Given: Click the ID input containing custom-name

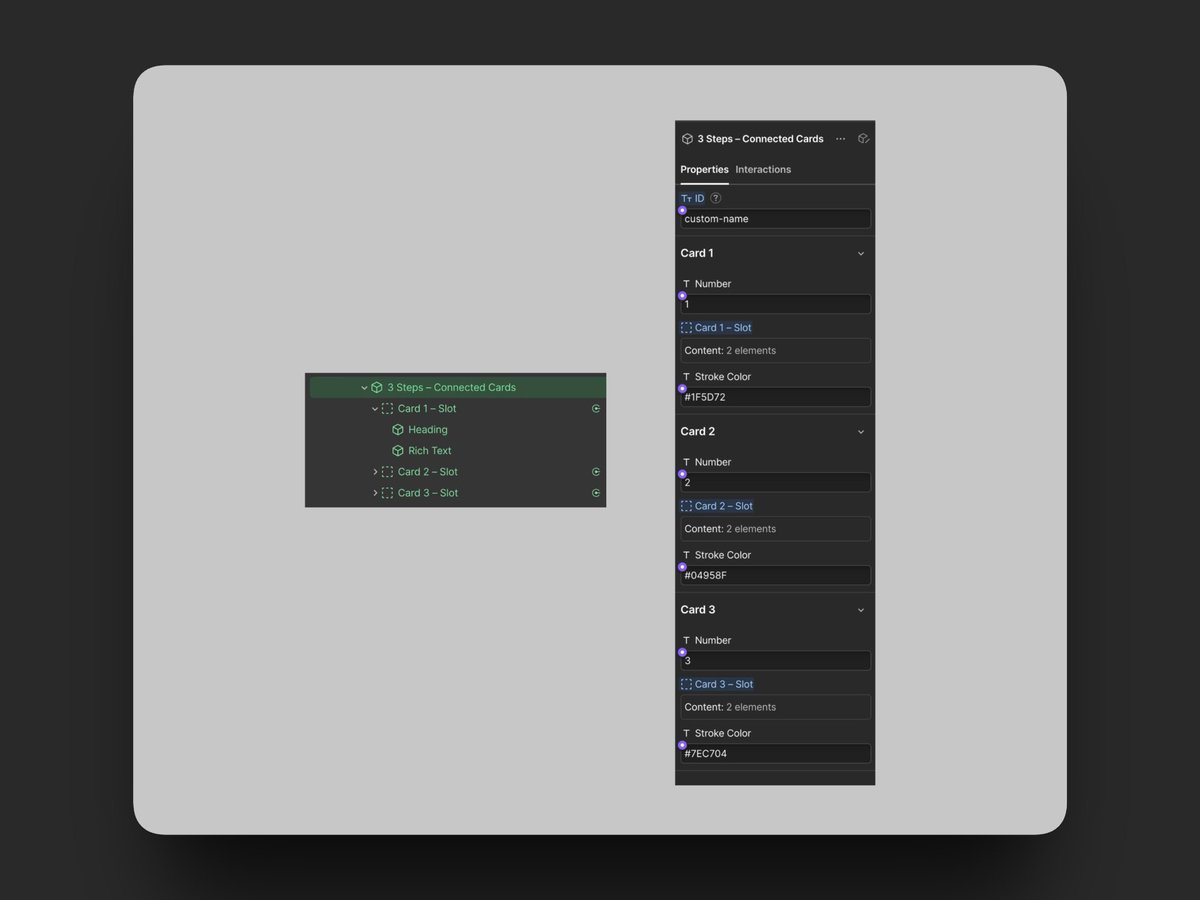Looking at the screenshot, I should [x=775, y=219].
